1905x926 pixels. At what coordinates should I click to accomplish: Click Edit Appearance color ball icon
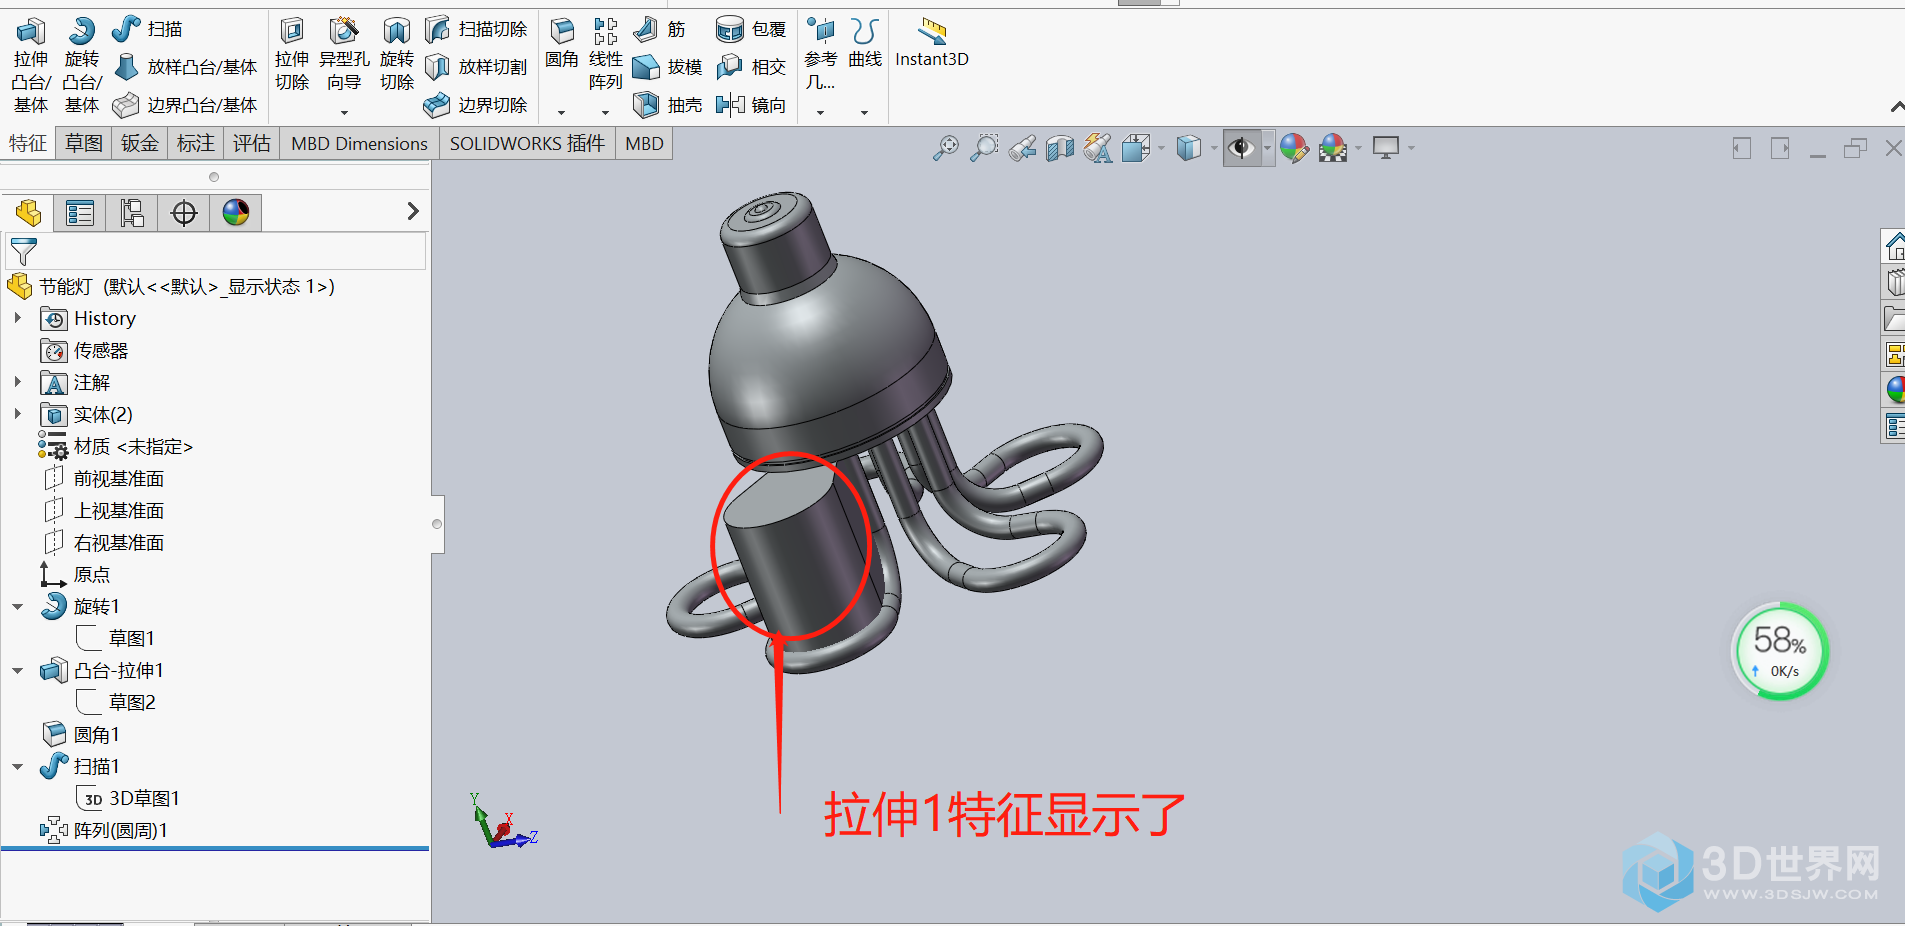pos(1294,148)
